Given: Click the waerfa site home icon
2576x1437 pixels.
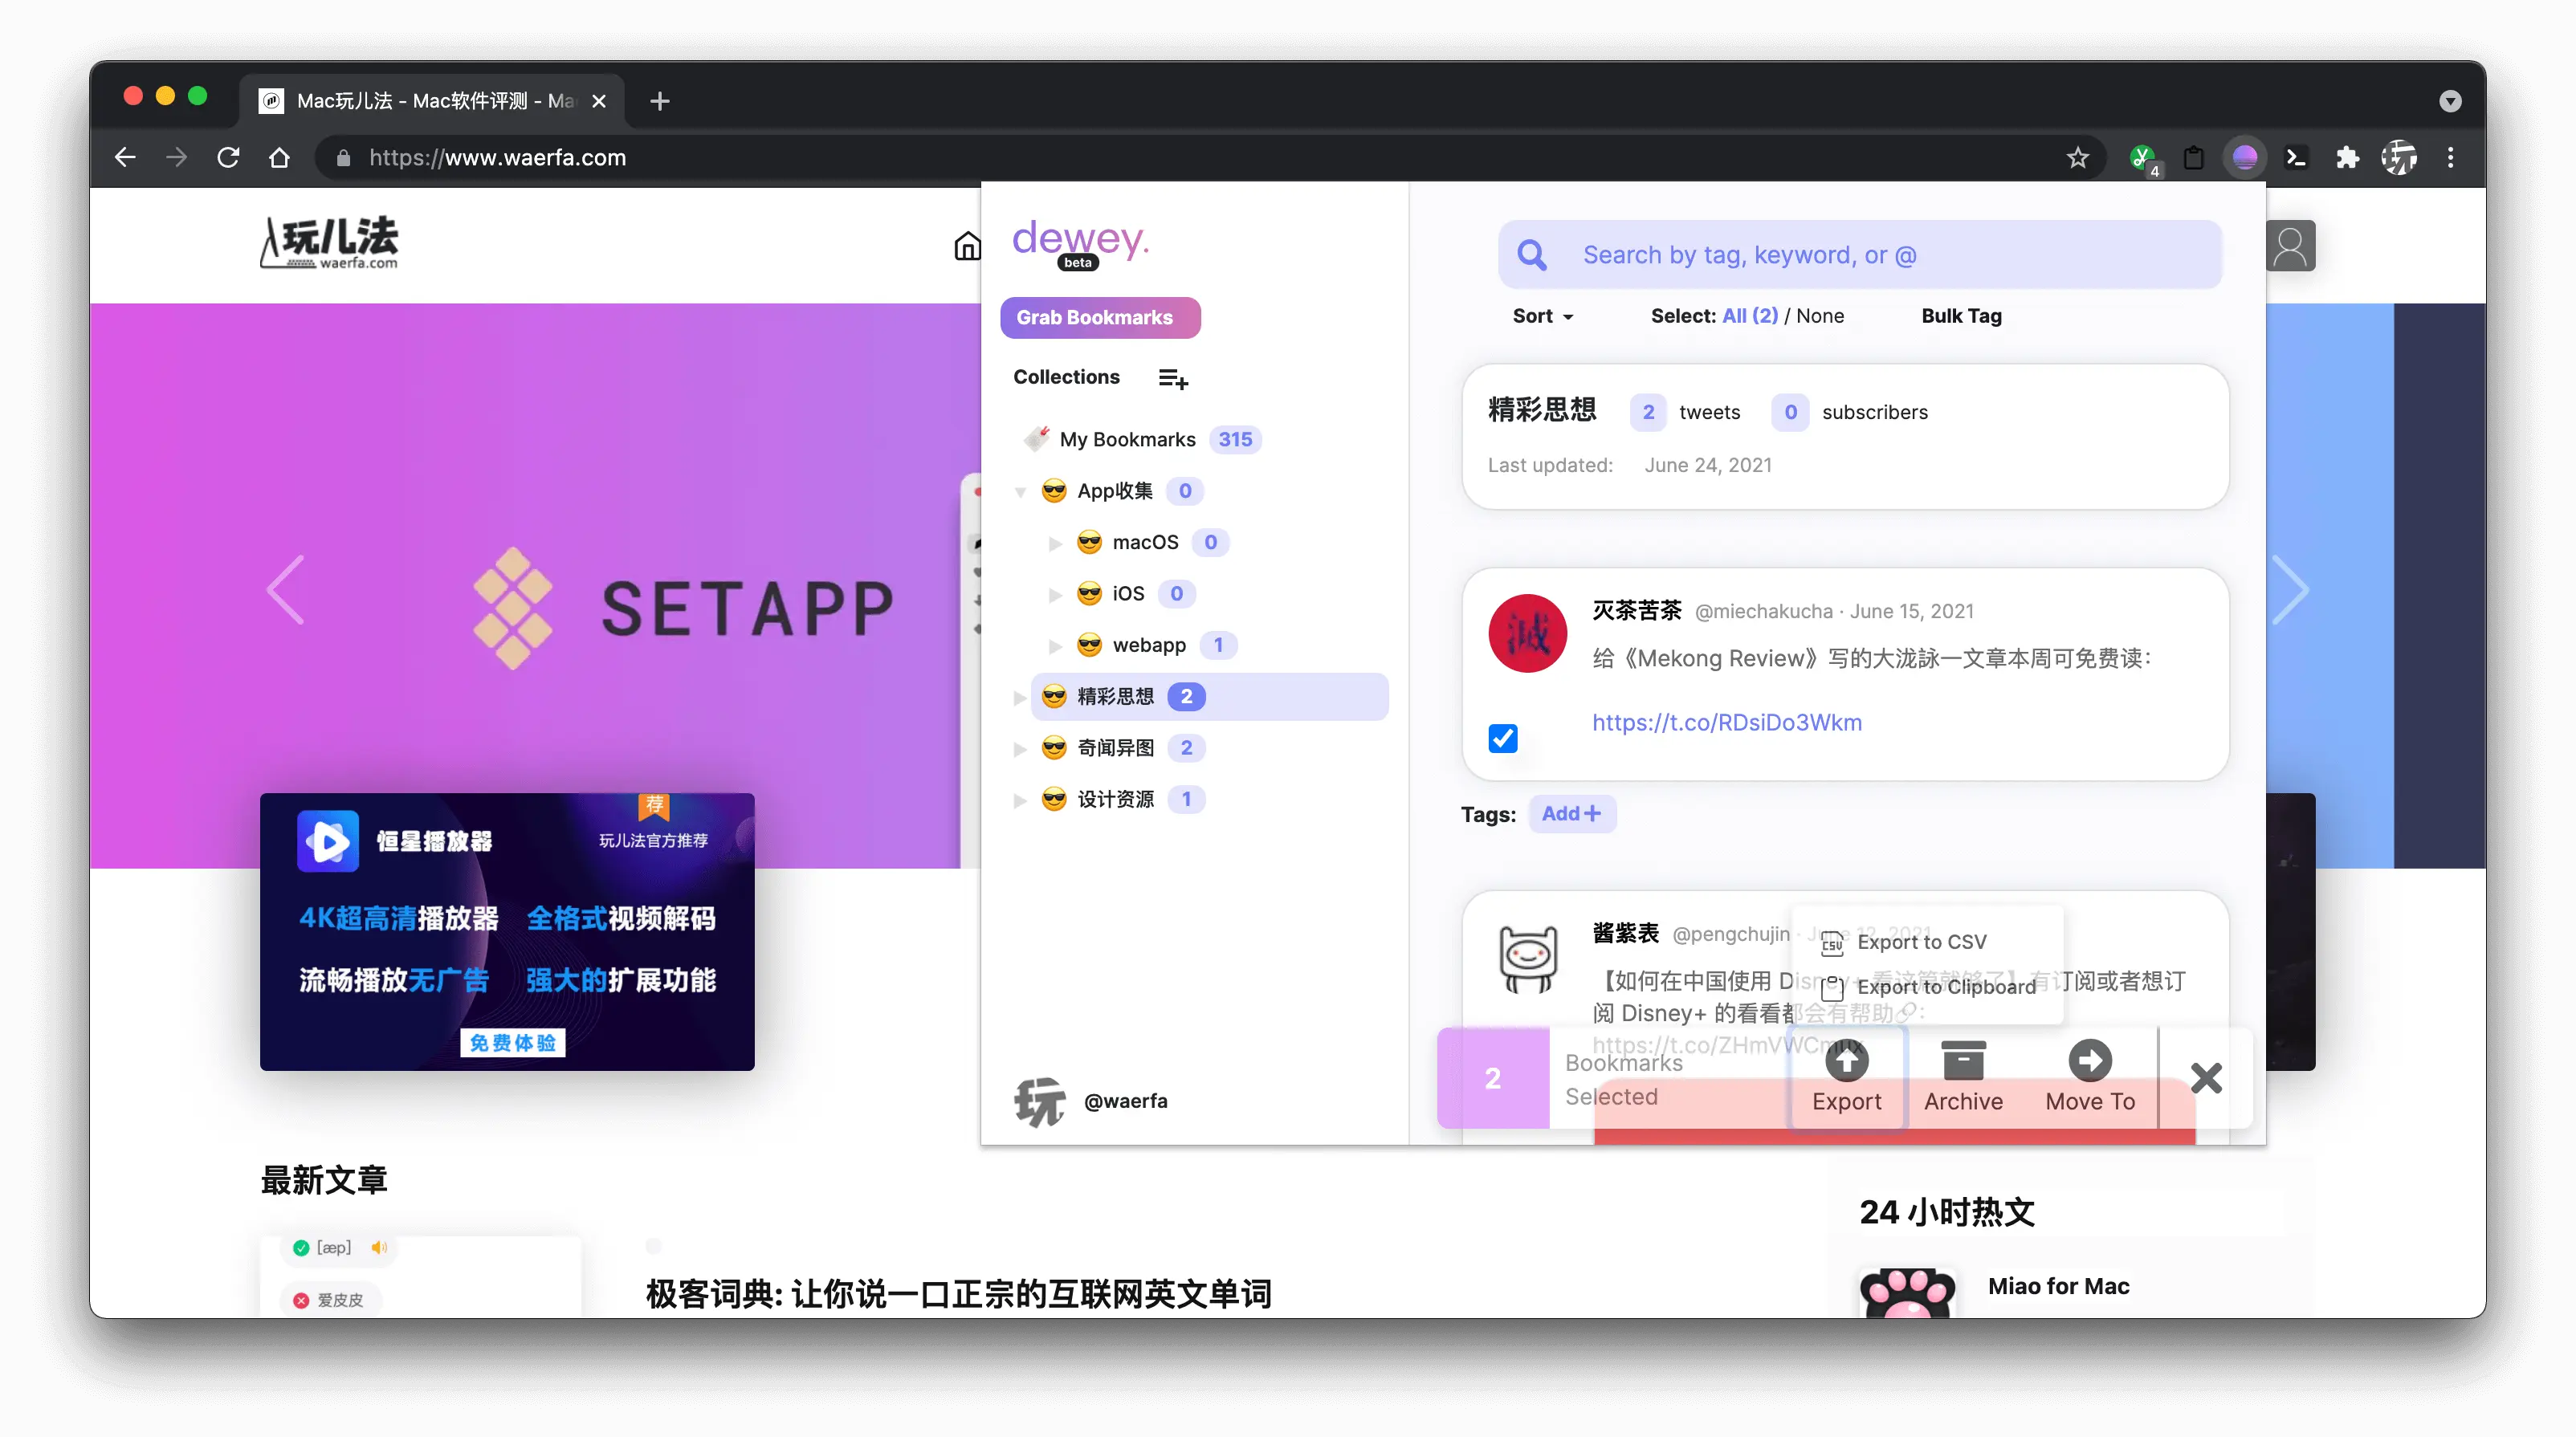Looking at the screenshot, I should pyautogui.click(x=967, y=246).
